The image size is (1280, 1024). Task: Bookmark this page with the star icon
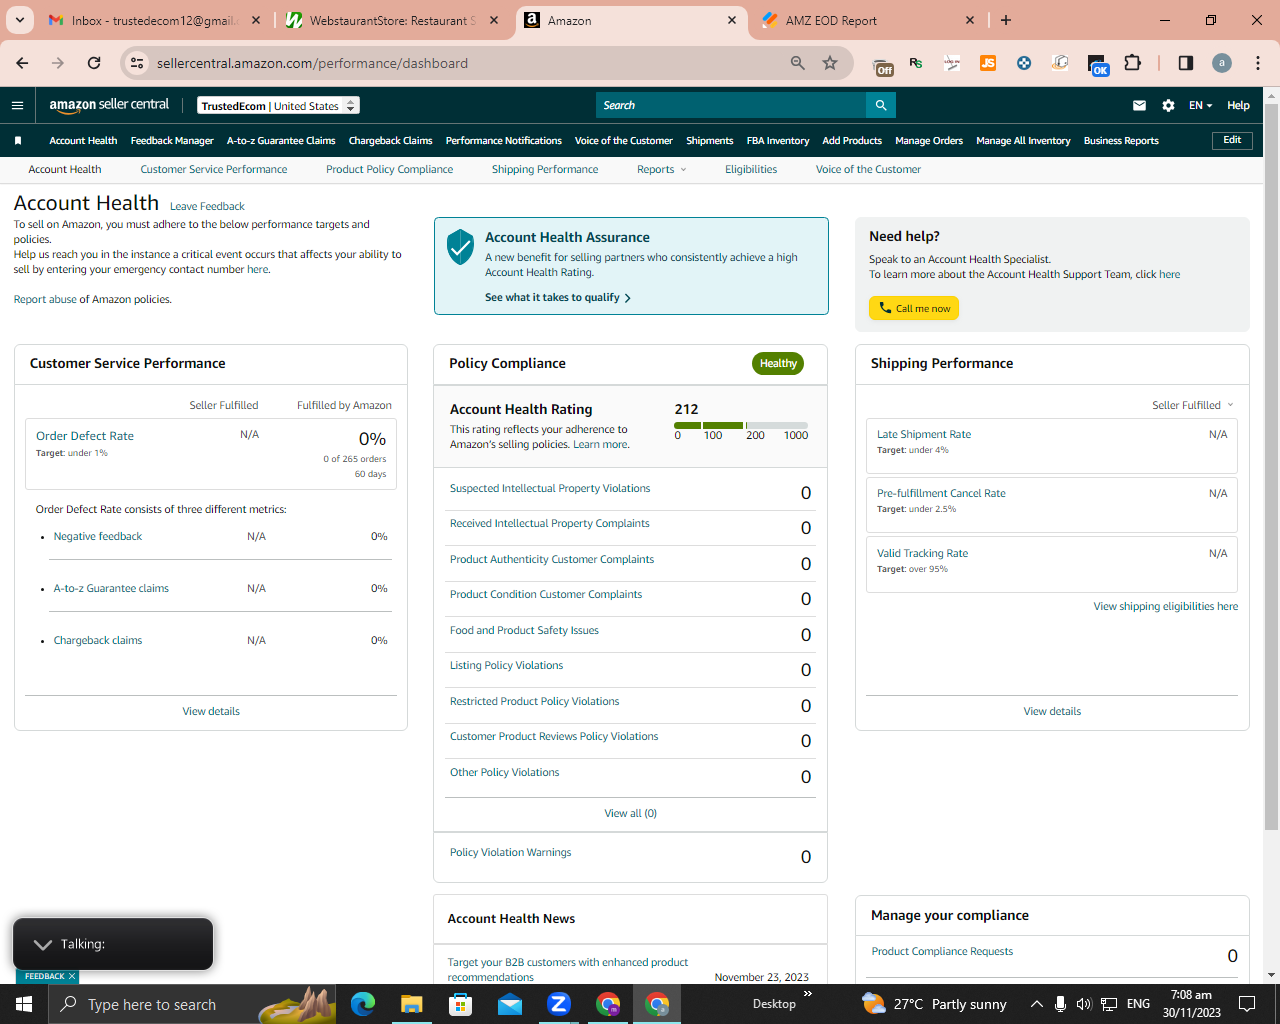click(x=830, y=63)
